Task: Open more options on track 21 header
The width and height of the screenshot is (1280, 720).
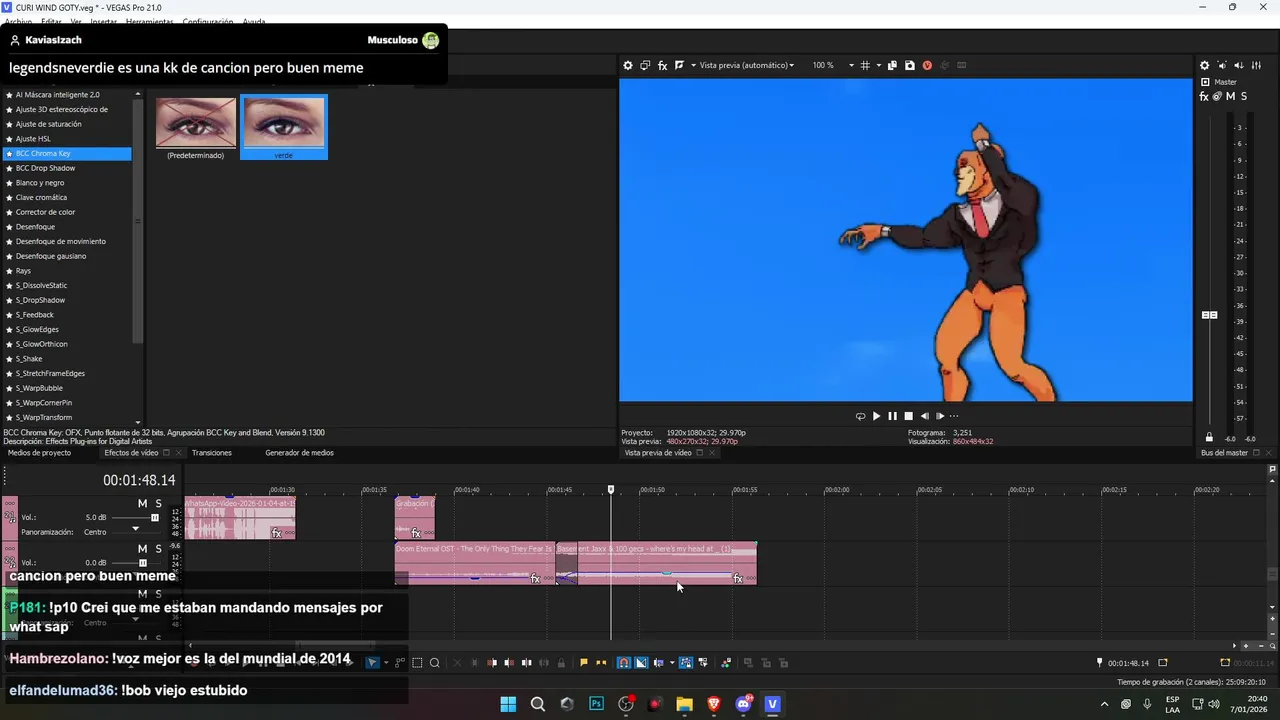Action: click(x=10, y=503)
